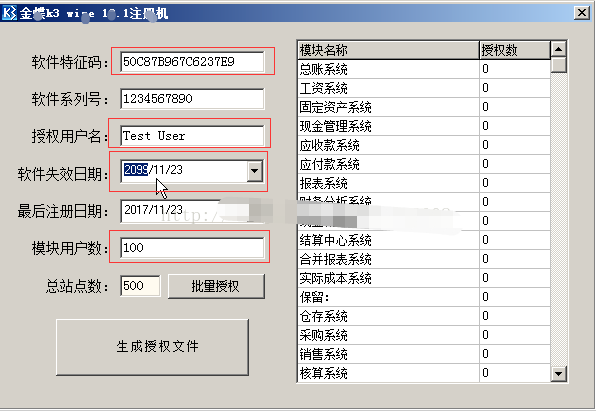Click the 模块用户数 field showing 100
Viewport: 596px width, 412px height.
(x=192, y=248)
